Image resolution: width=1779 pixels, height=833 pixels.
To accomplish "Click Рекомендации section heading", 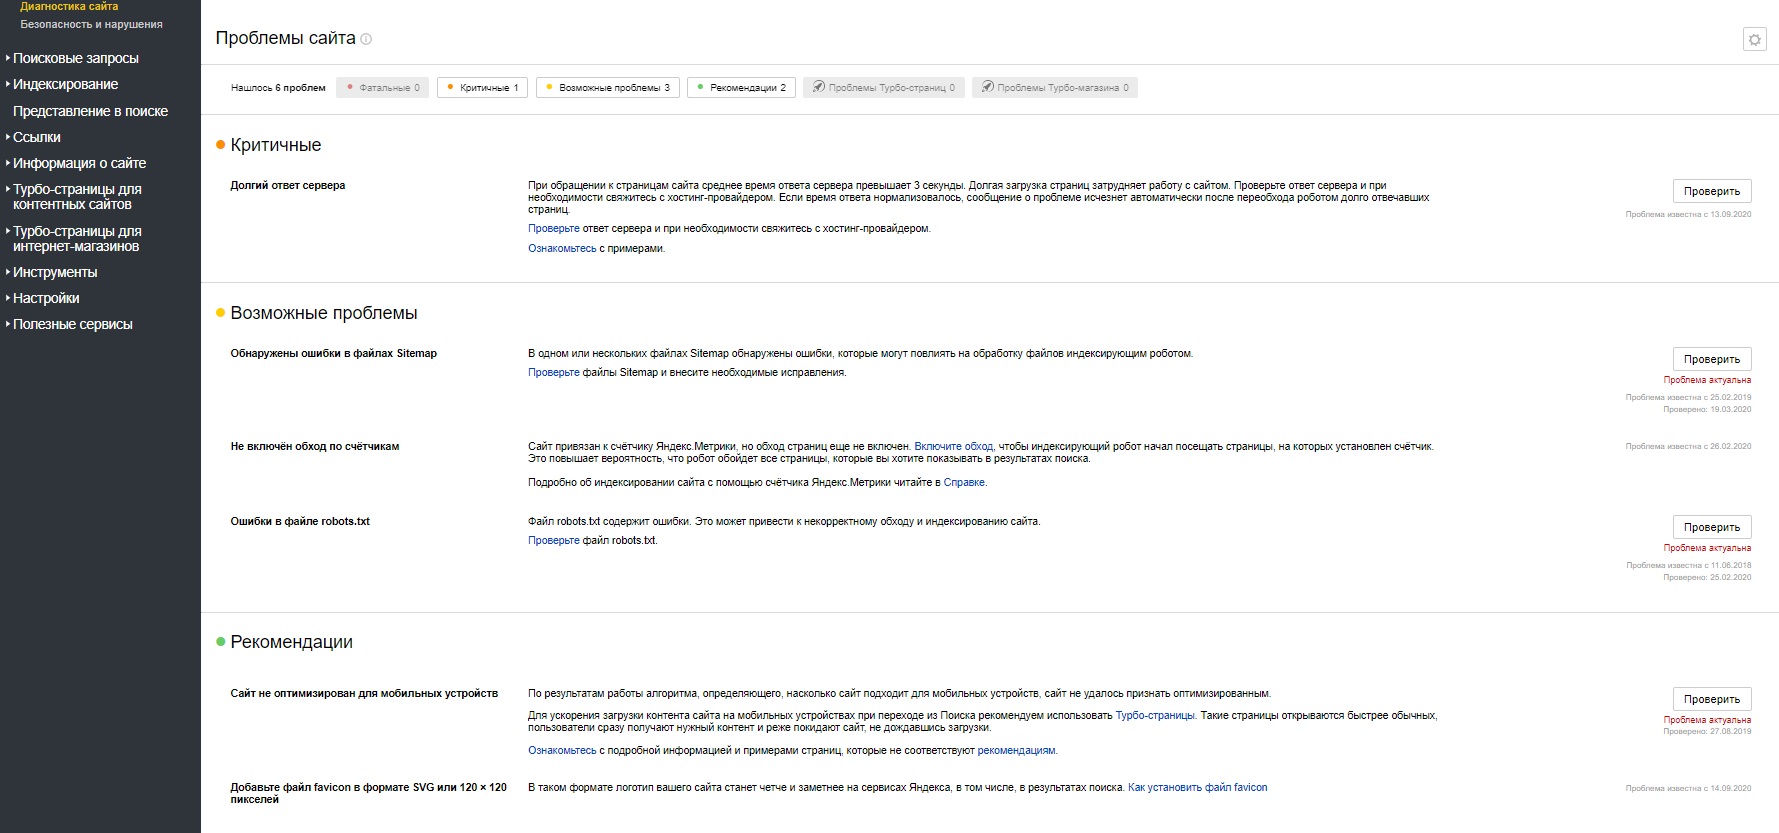I will click(291, 642).
